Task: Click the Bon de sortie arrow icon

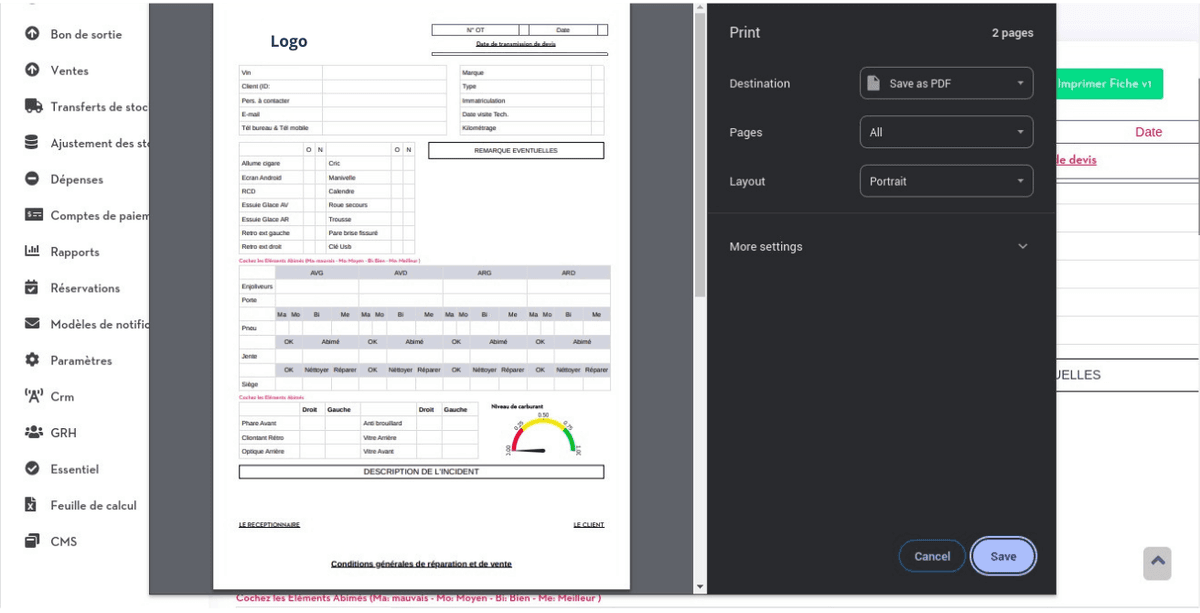Action: tap(32, 34)
